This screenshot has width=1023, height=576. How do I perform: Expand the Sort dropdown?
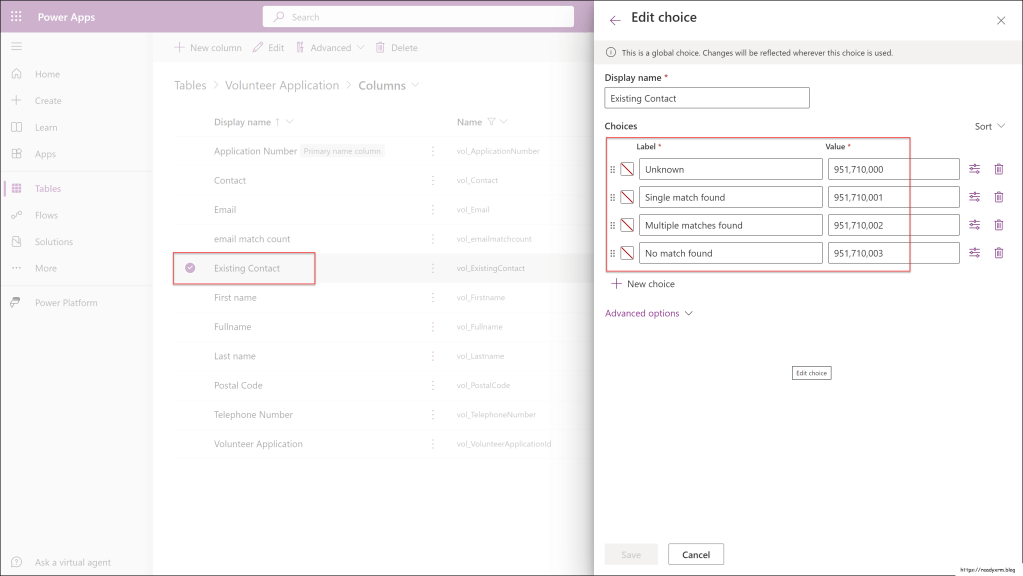tap(989, 126)
